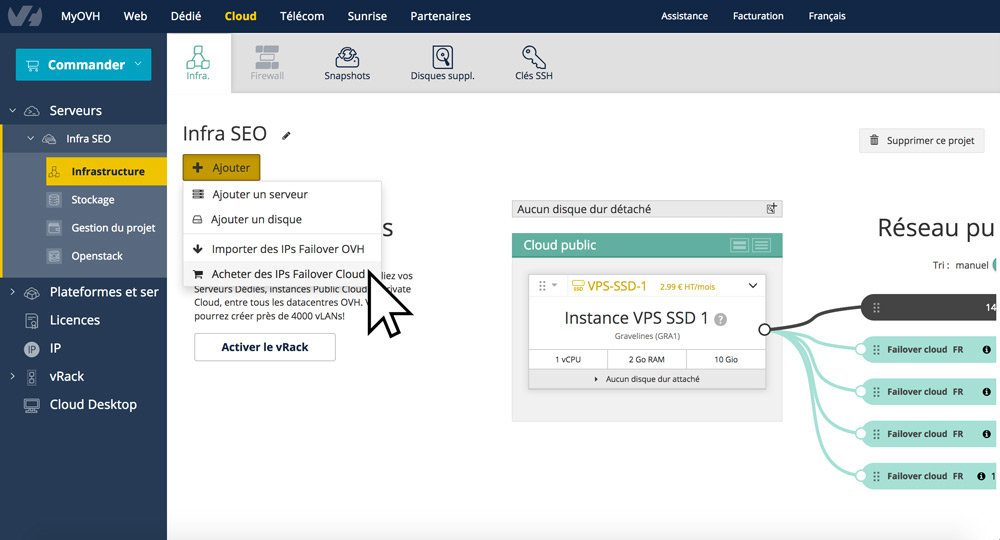Open the Snapshots tab
1000x540 pixels.
pos(347,63)
